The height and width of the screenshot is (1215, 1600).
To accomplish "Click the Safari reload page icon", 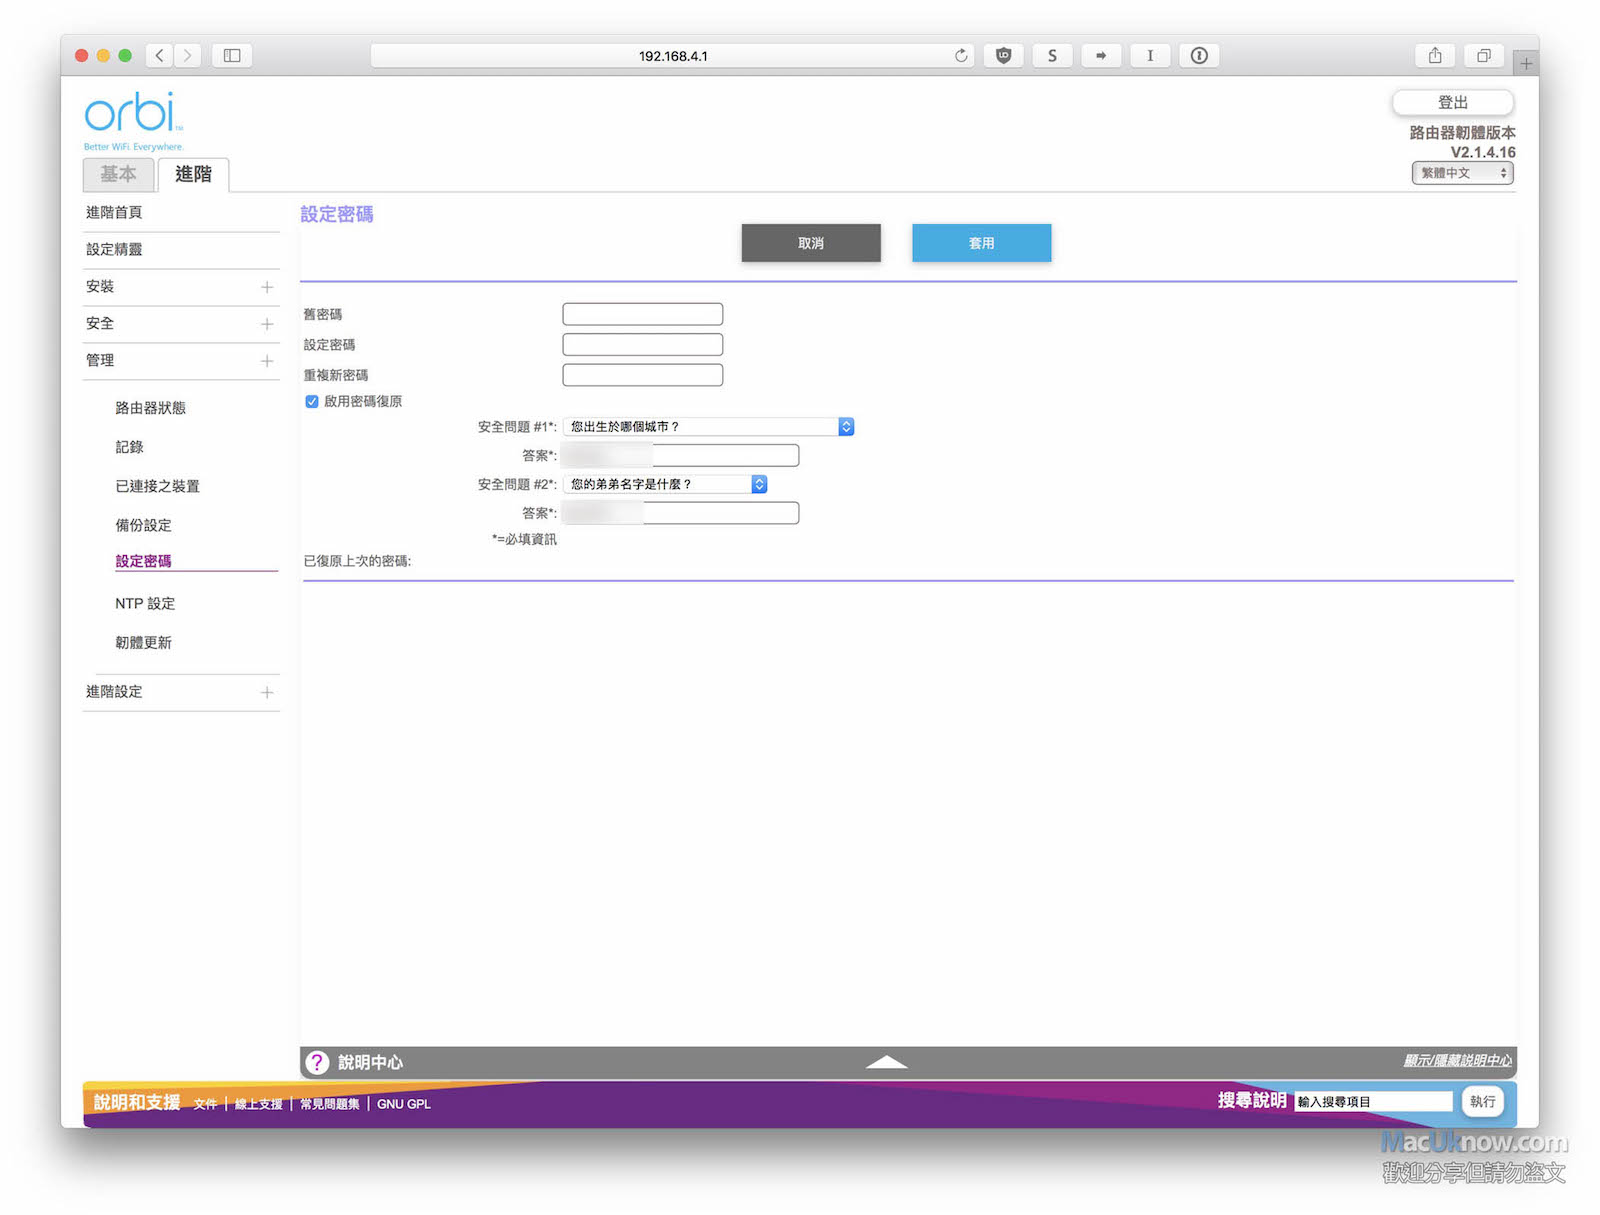I will click(961, 56).
